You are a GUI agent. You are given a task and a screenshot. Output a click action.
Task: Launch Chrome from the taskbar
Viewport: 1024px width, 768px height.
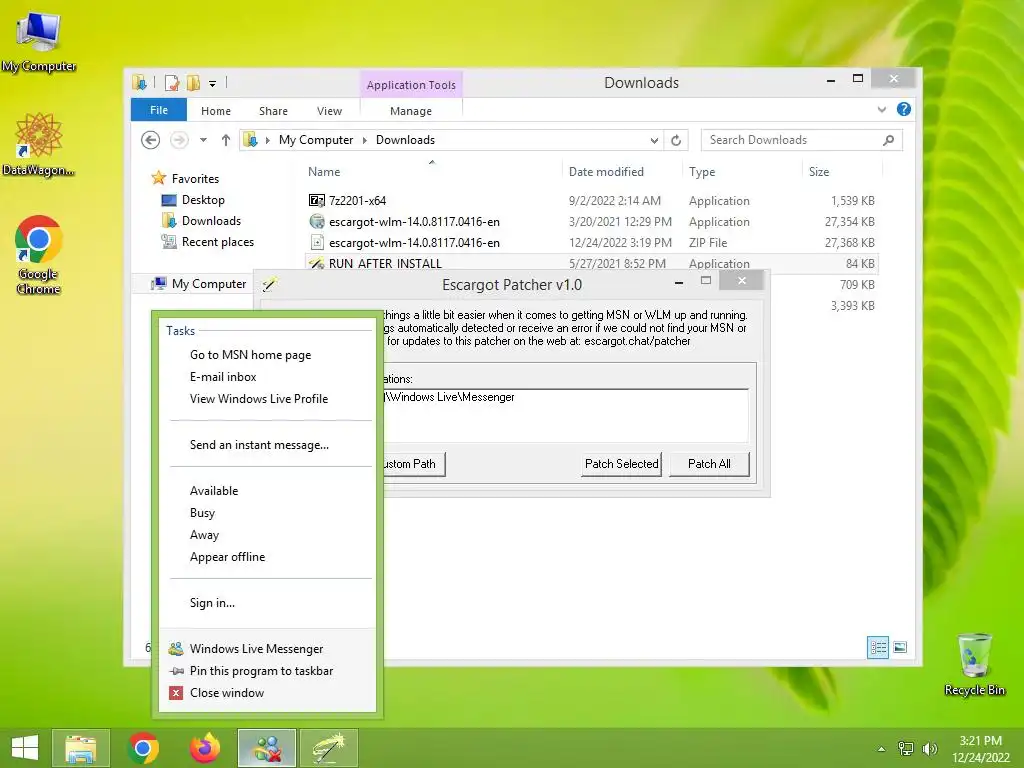click(144, 748)
